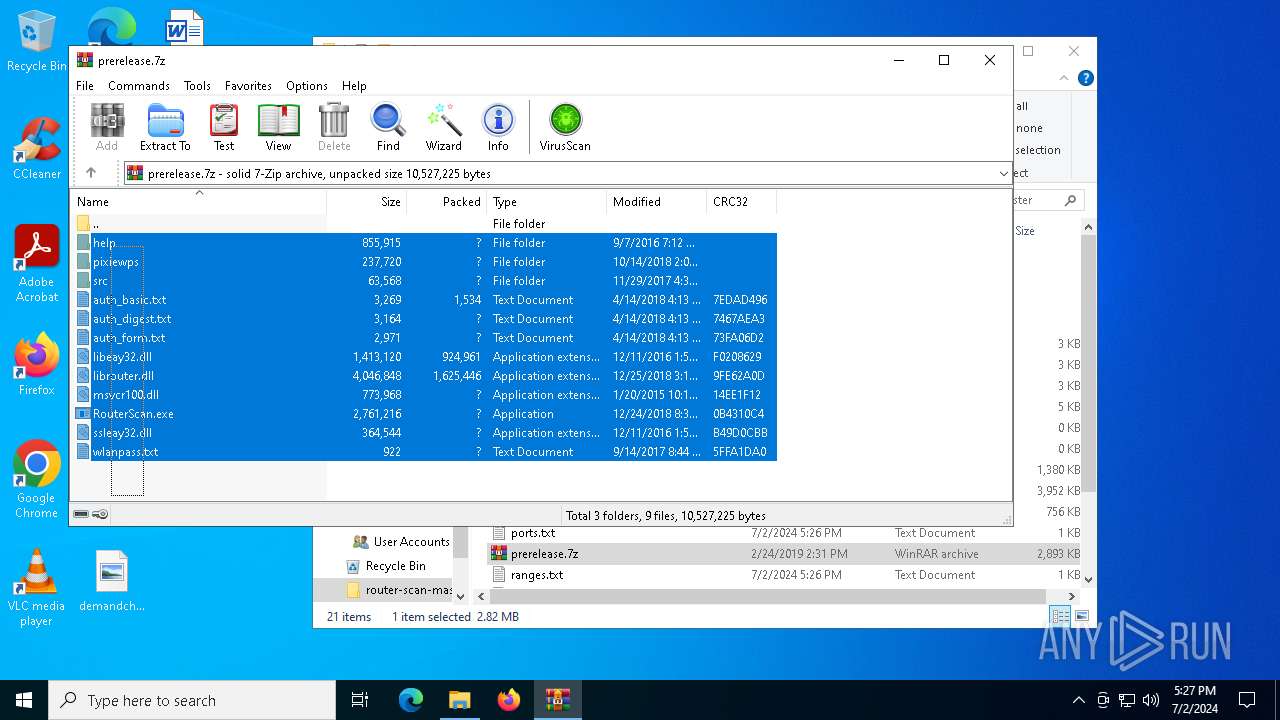Select auth_digest.txt file
The height and width of the screenshot is (720, 1280).
coord(424,319)
